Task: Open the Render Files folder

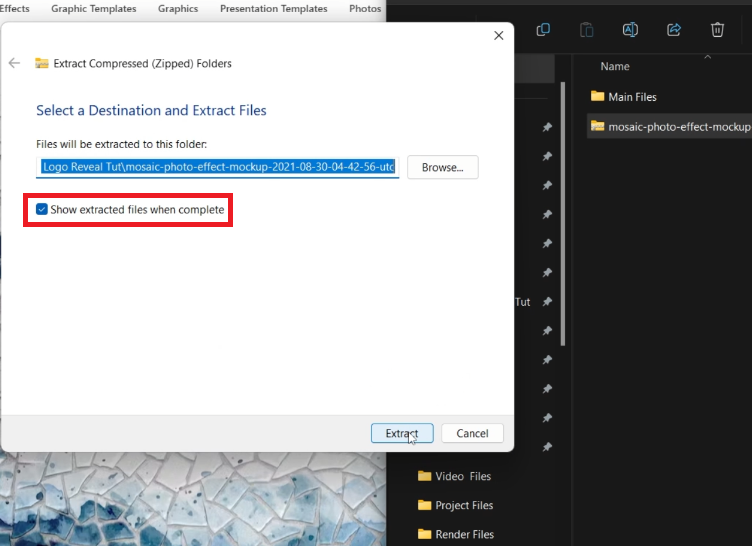Action: [456, 534]
